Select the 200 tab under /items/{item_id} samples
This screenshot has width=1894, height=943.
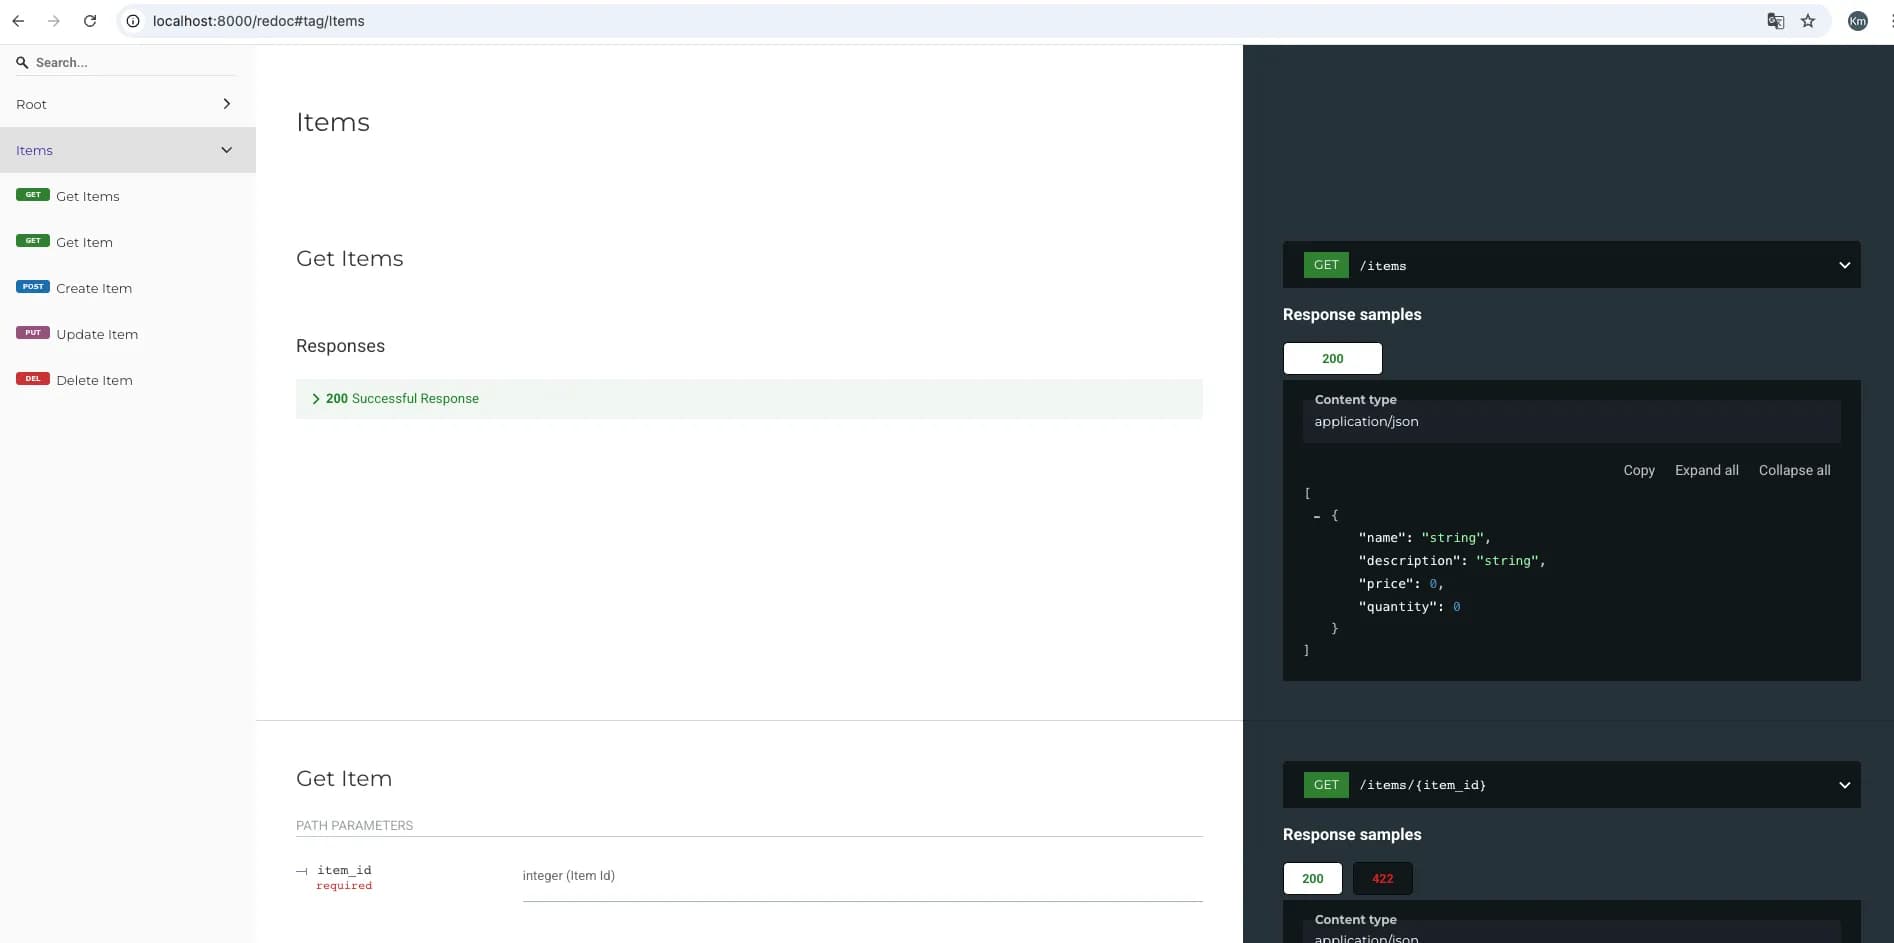[1312, 878]
